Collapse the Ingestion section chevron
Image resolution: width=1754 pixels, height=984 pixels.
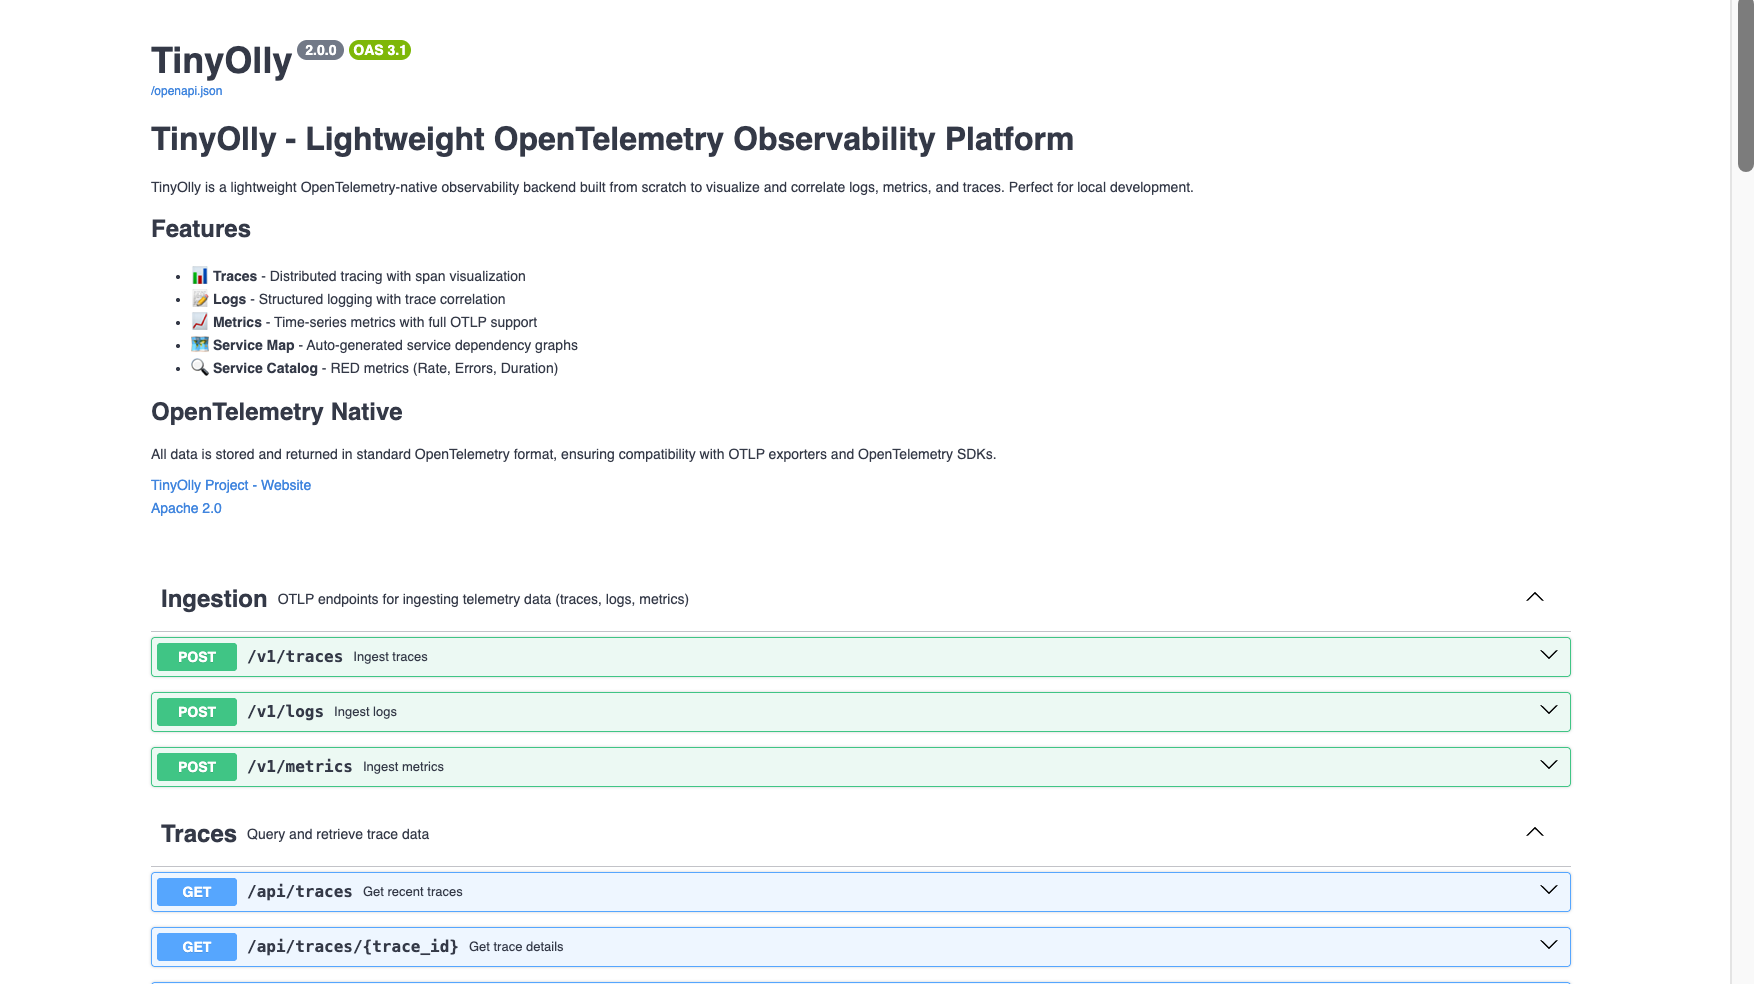[1534, 597]
